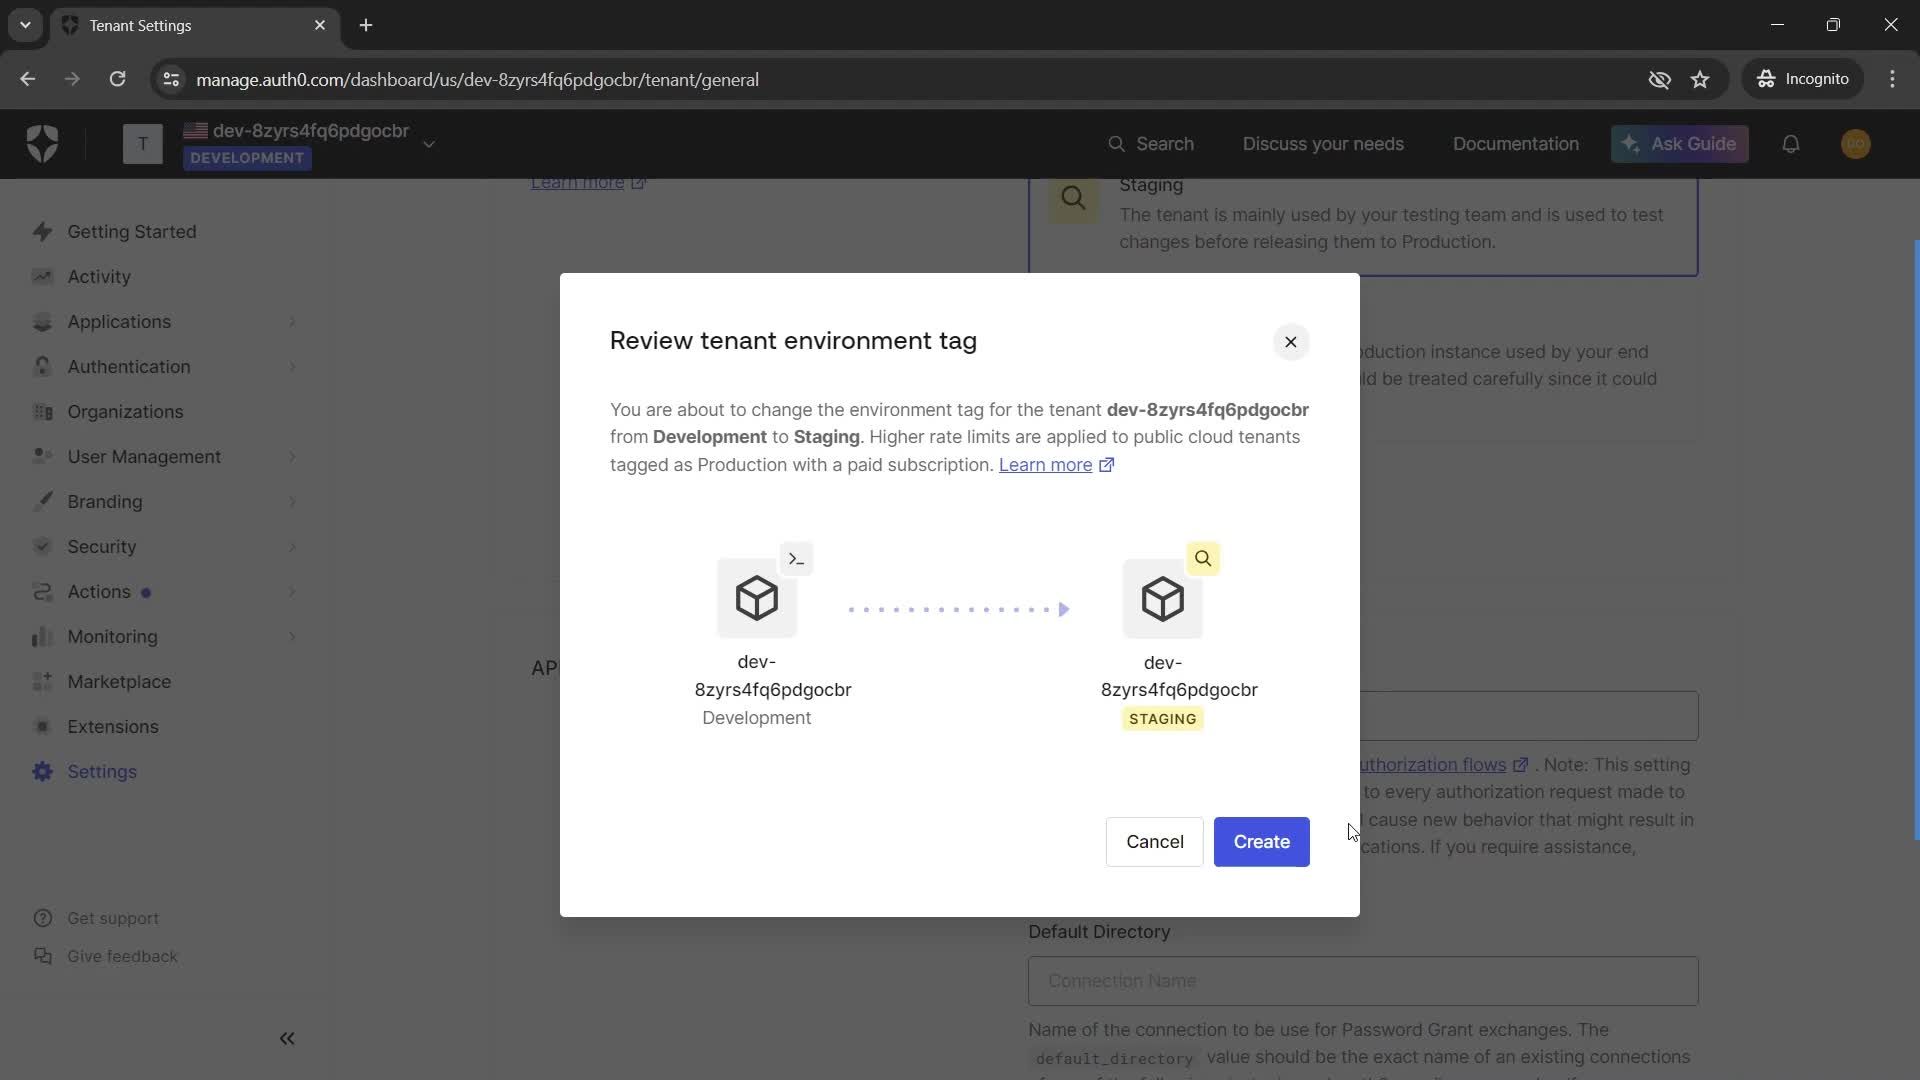Expand the Branding menu chevron
The image size is (1920, 1080).
point(292,502)
